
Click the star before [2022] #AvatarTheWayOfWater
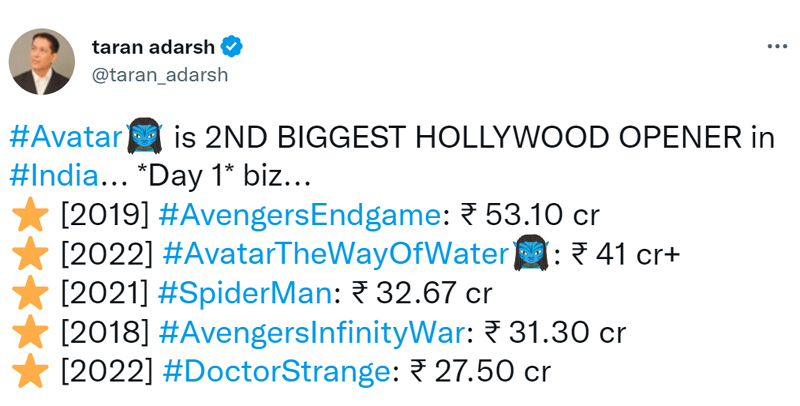[x=29, y=254]
